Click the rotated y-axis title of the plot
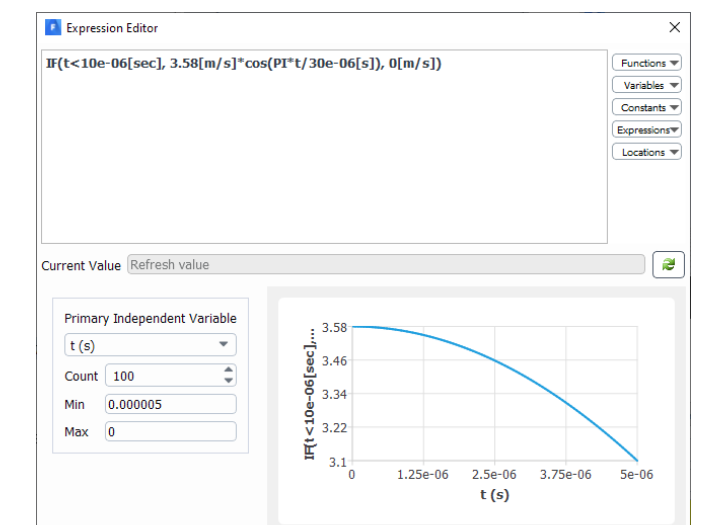 310,394
